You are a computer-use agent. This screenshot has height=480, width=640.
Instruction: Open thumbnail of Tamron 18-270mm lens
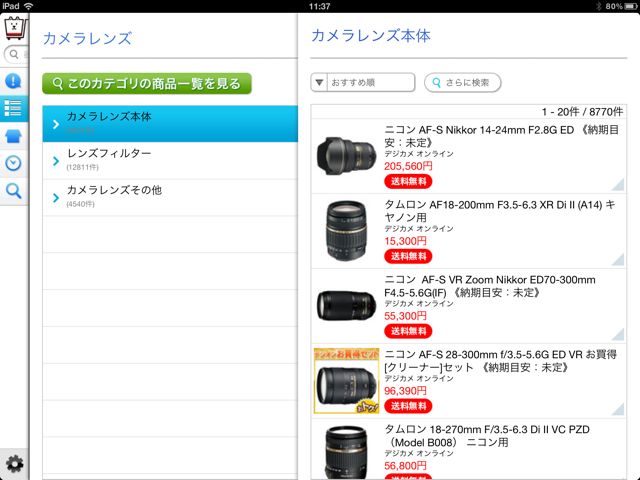pyautogui.click(x=346, y=452)
